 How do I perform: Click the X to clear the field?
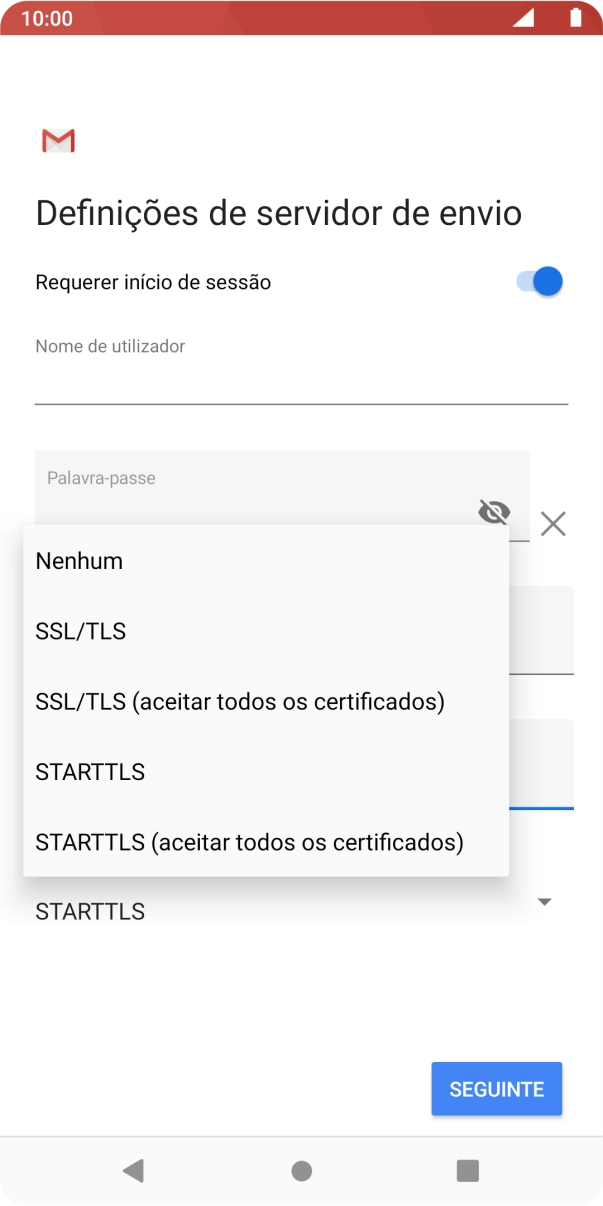553,523
